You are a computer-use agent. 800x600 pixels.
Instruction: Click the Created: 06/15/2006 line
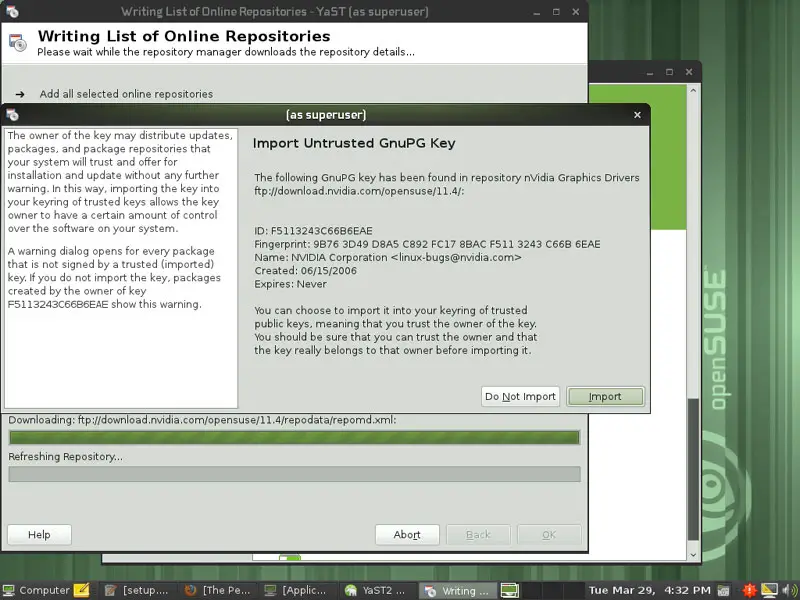pyautogui.click(x=306, y=270)
